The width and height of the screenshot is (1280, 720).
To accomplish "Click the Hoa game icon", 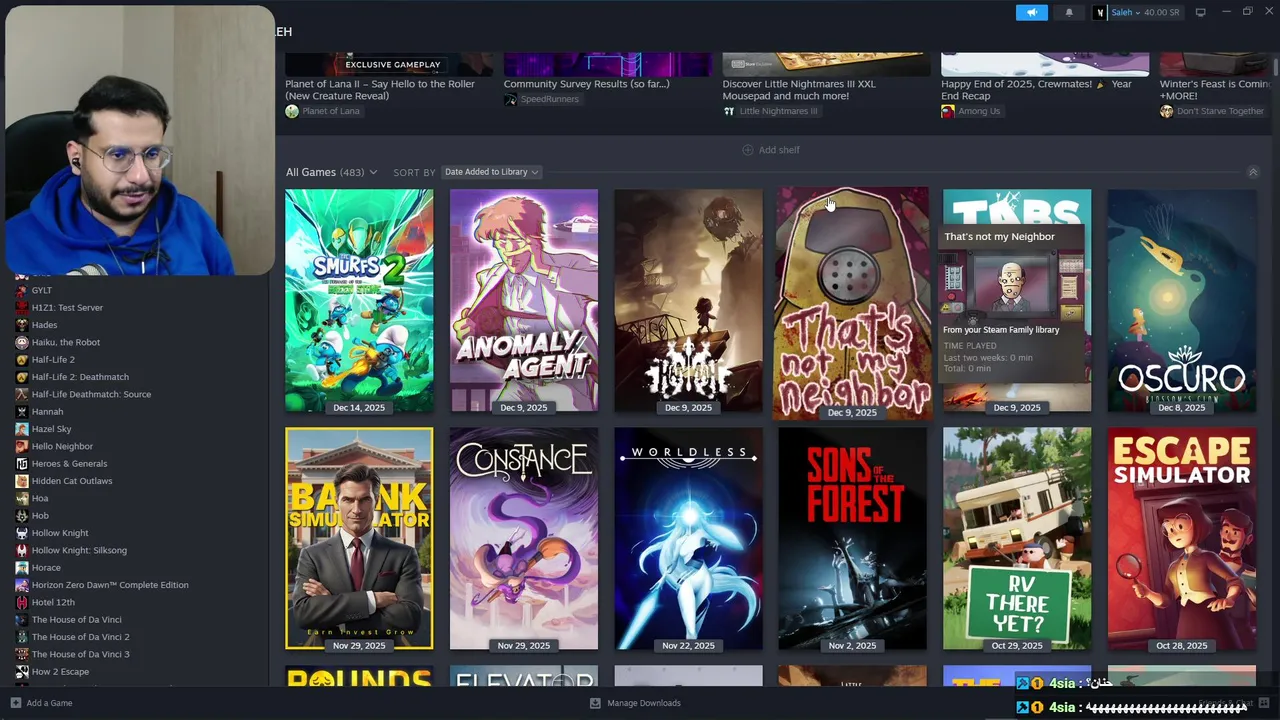I will pyautogui.click(x=22, y=498).
